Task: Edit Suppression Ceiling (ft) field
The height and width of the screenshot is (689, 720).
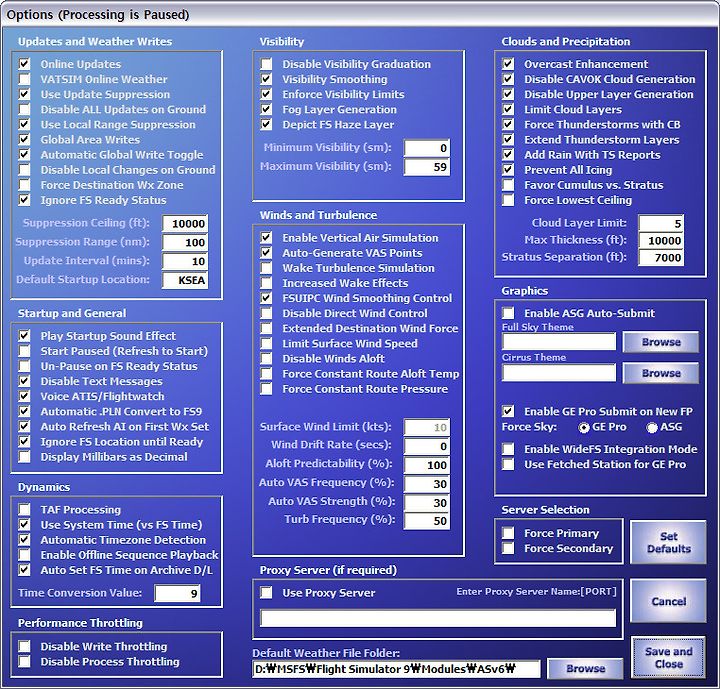Action: (185, 224)
